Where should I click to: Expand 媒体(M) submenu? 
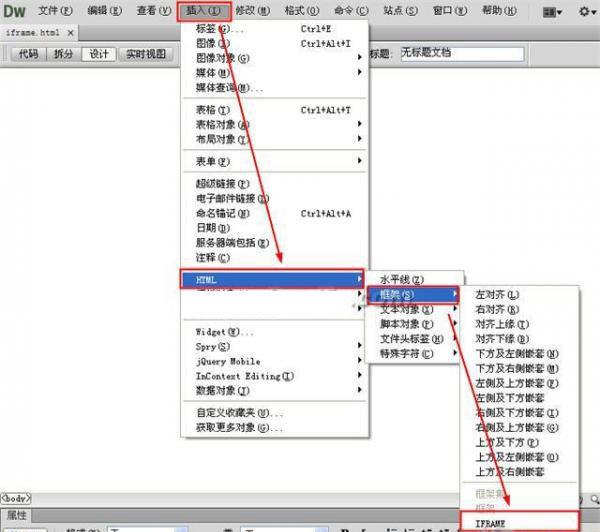(275, 73)
